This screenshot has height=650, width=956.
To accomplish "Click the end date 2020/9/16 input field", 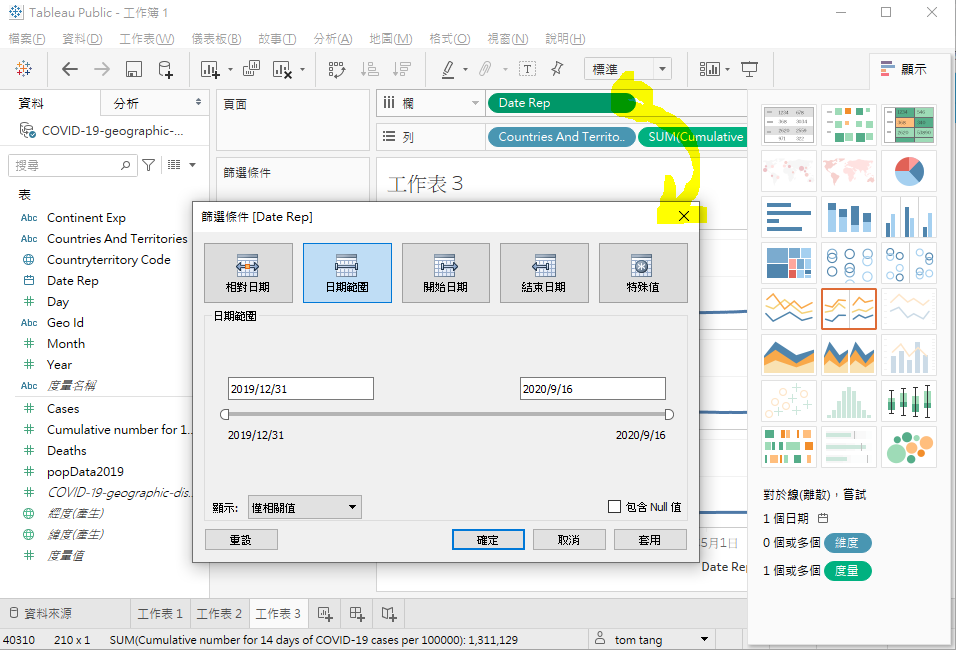I will [593, 388].
